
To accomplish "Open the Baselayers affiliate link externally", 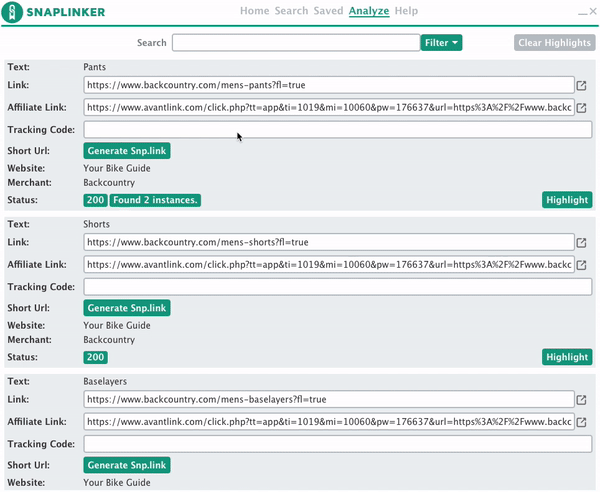I will (x=581, y=422).
